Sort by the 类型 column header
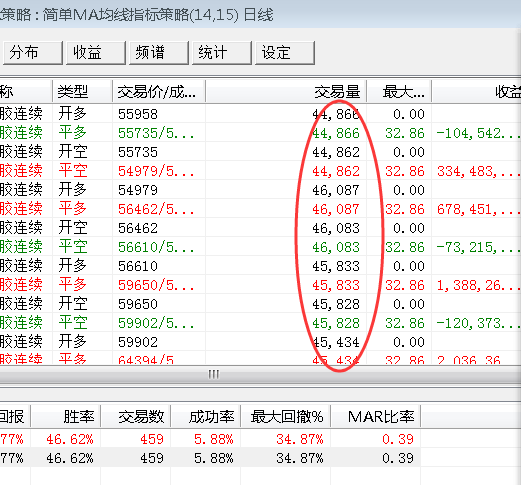Screen dimensions: 521x485 point(82,92)
